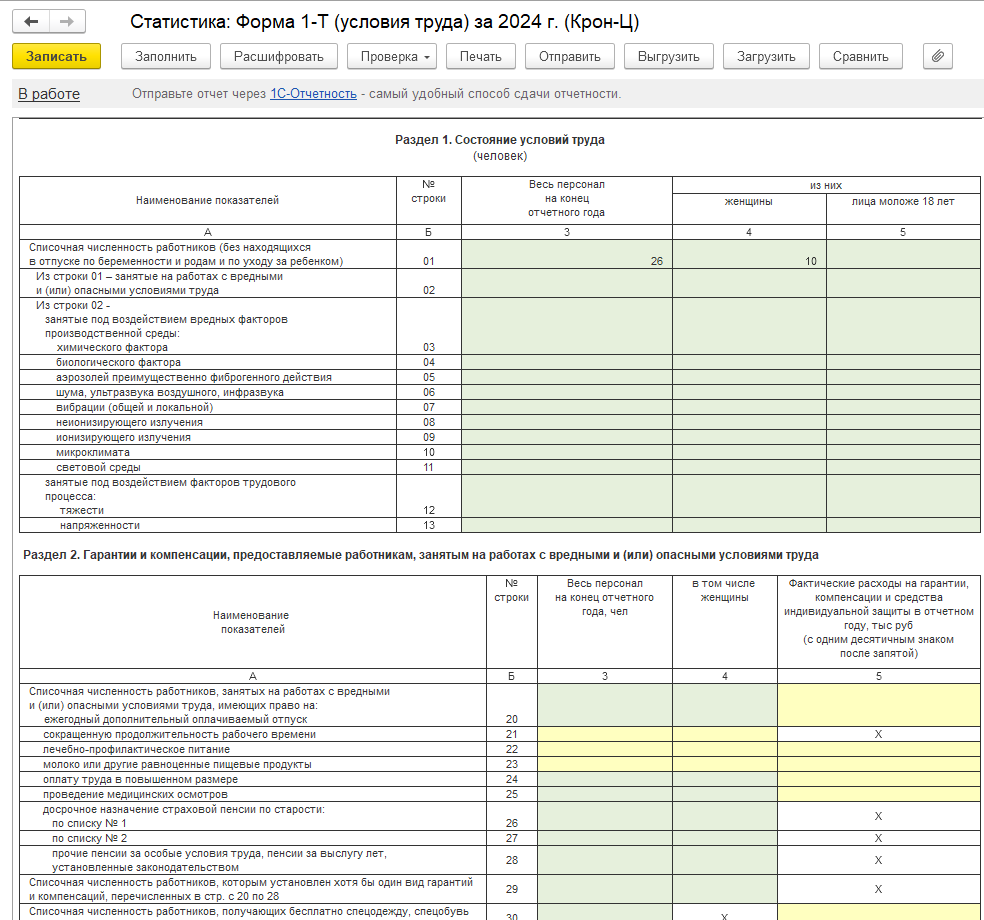Select row 01 women cell with 10
The height and width of the screenshot is (920, 984).
coord(749,254)
